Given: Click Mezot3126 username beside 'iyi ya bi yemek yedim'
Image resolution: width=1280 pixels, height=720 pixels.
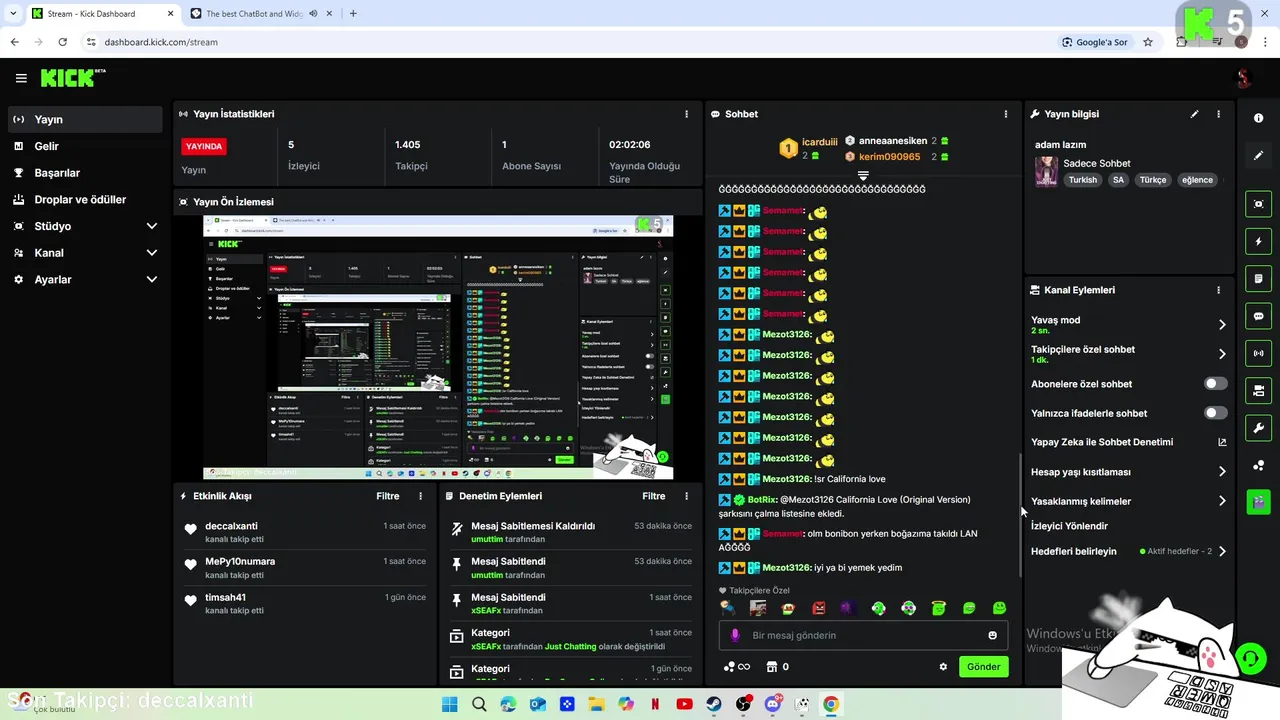Looking at the screenshot, I should click(787, 568).
